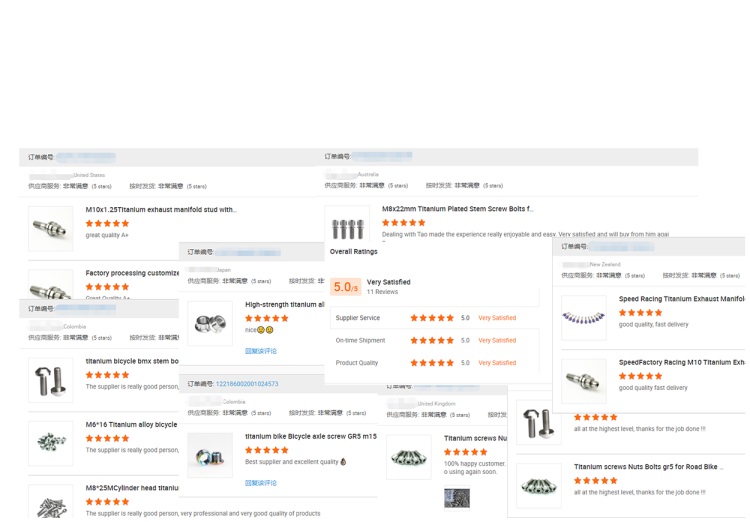Open the M10x1.25 Titanium exhaust manifold stud title
Image resolution: width=750 pixels, height=522 pixels.
pos(161,210)
